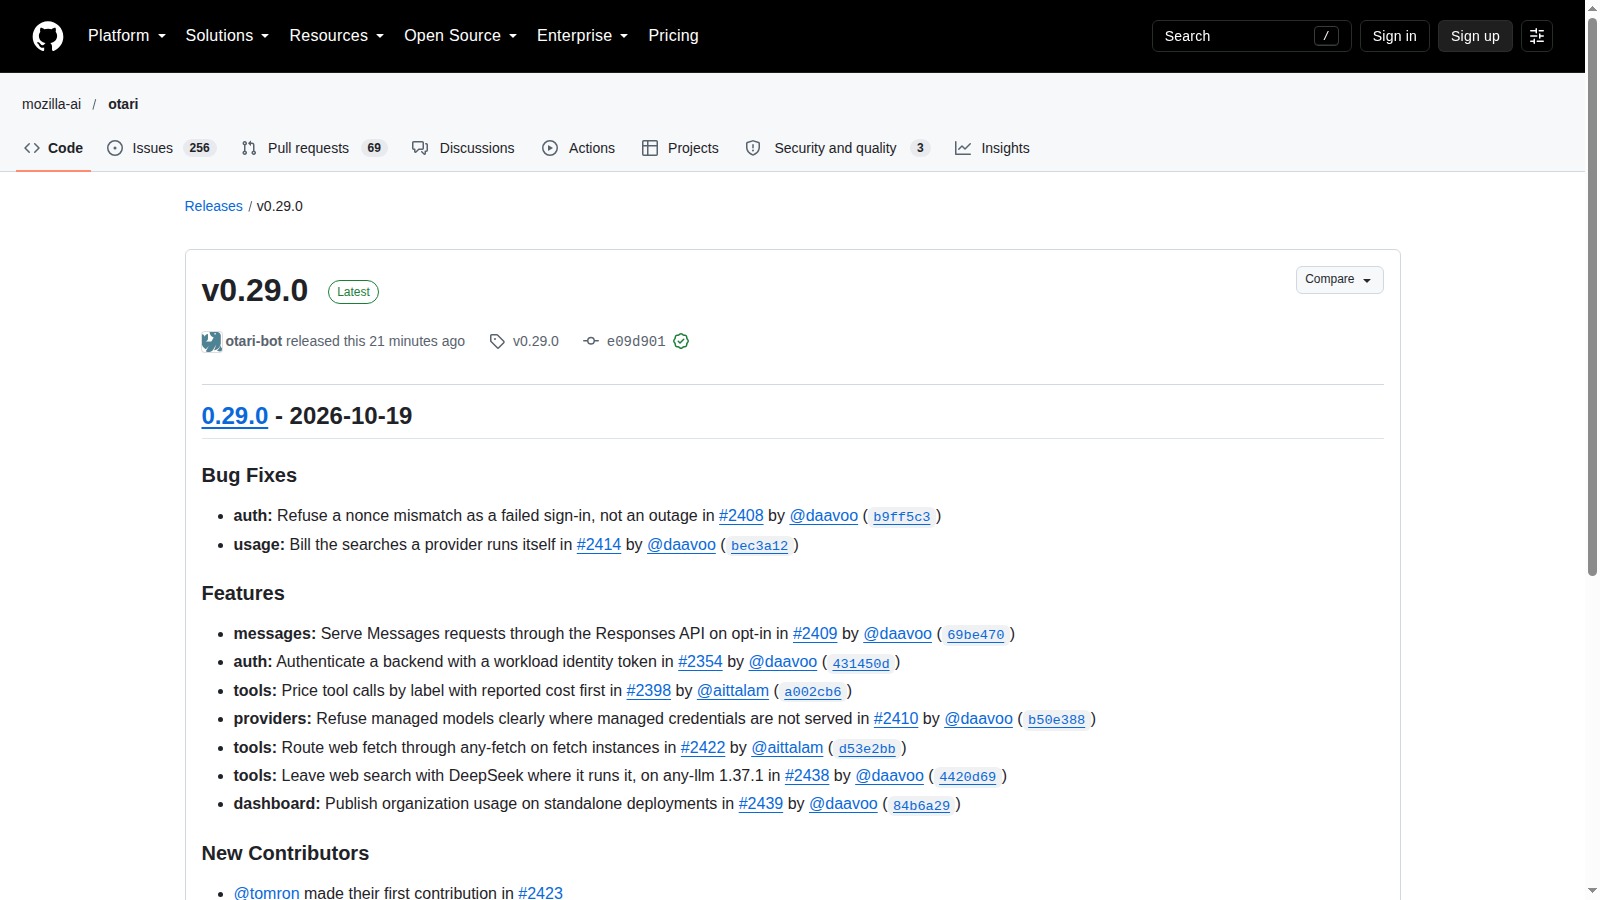Image resolution: width=1600 pixels, height=900 pixels.
Task: Click the Discussions speech bubble icon
Action: [420, 148]
